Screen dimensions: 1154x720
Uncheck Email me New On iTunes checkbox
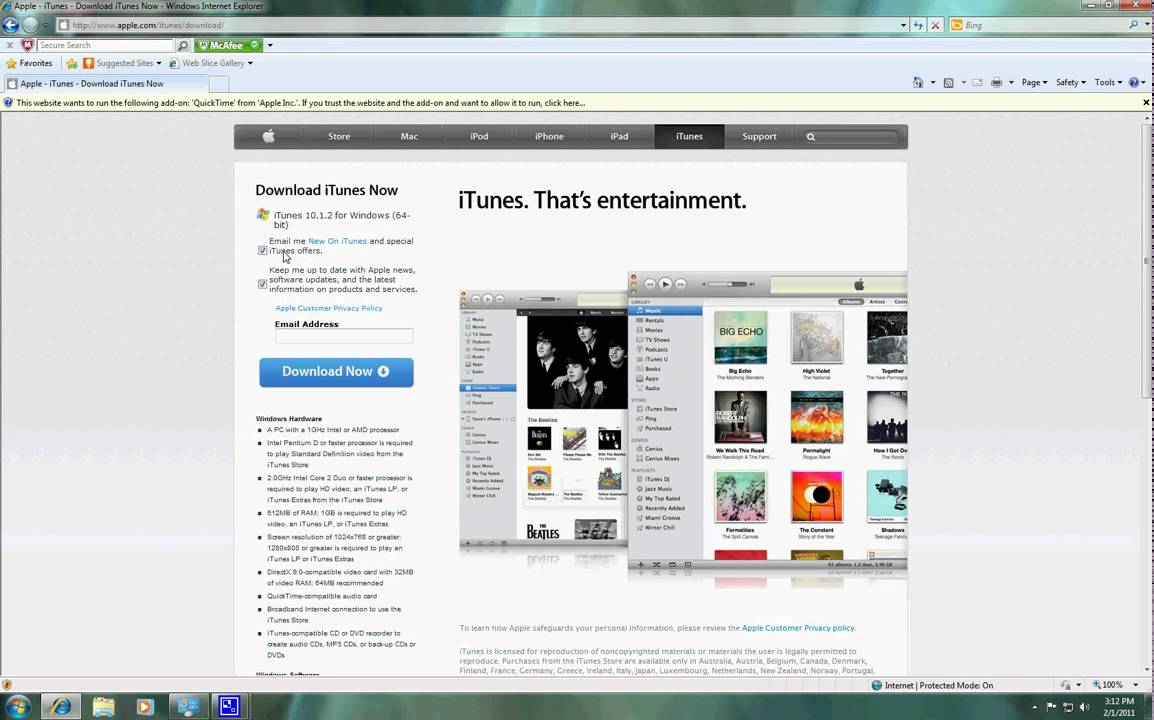click(263, 250)
